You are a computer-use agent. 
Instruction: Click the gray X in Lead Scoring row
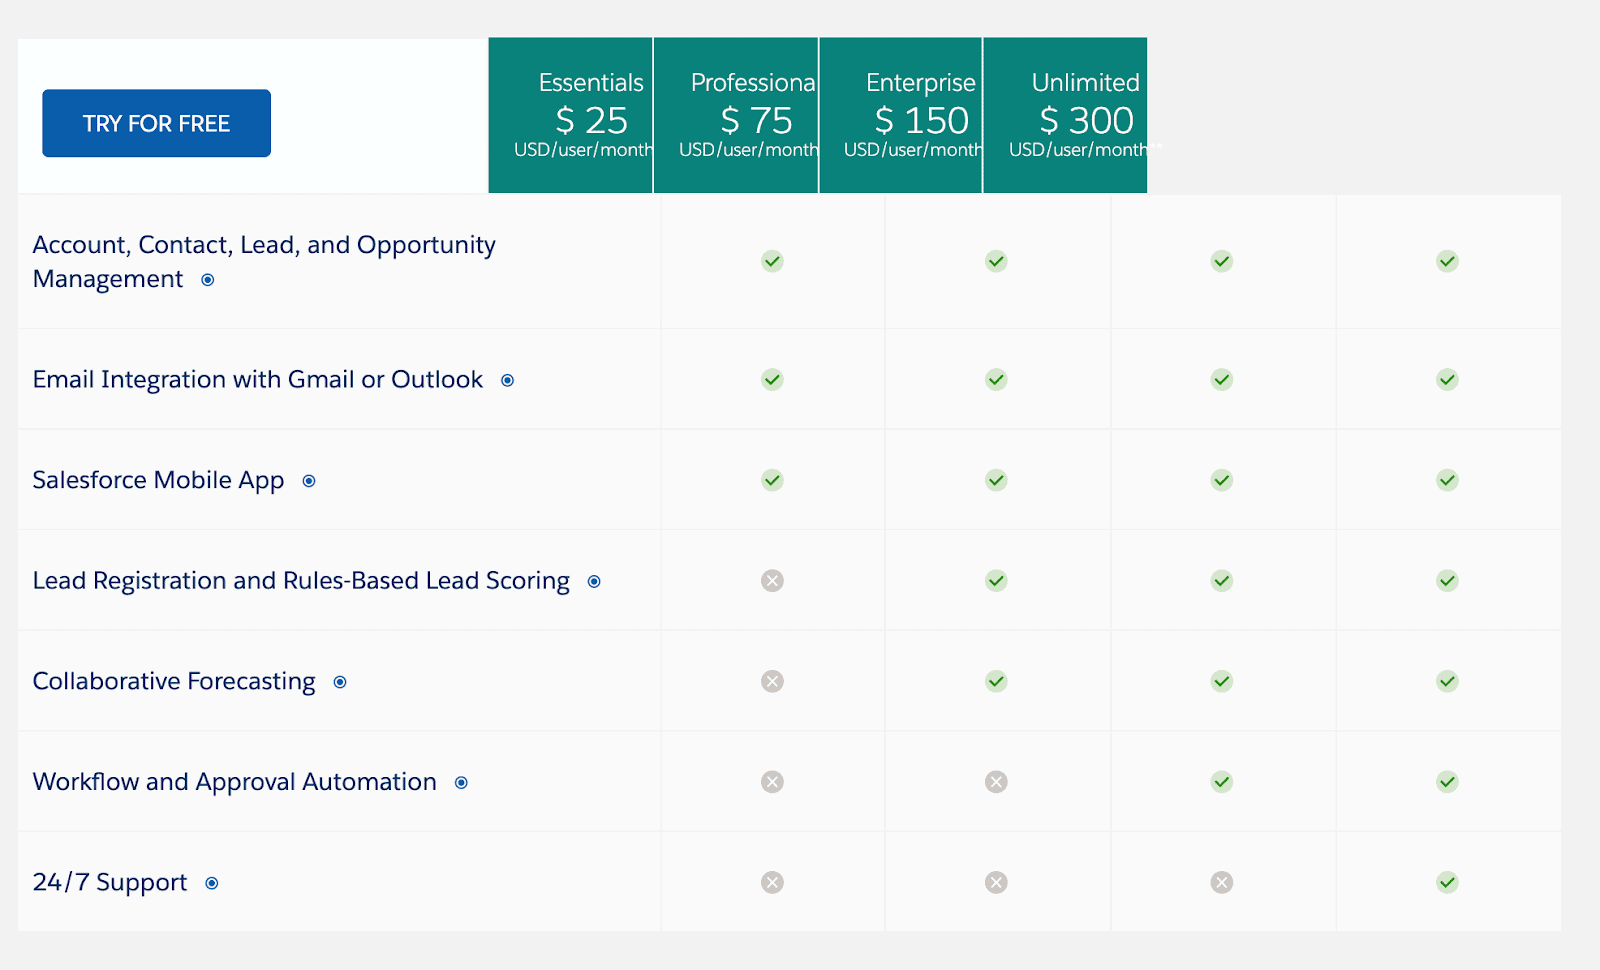point(772,580)
